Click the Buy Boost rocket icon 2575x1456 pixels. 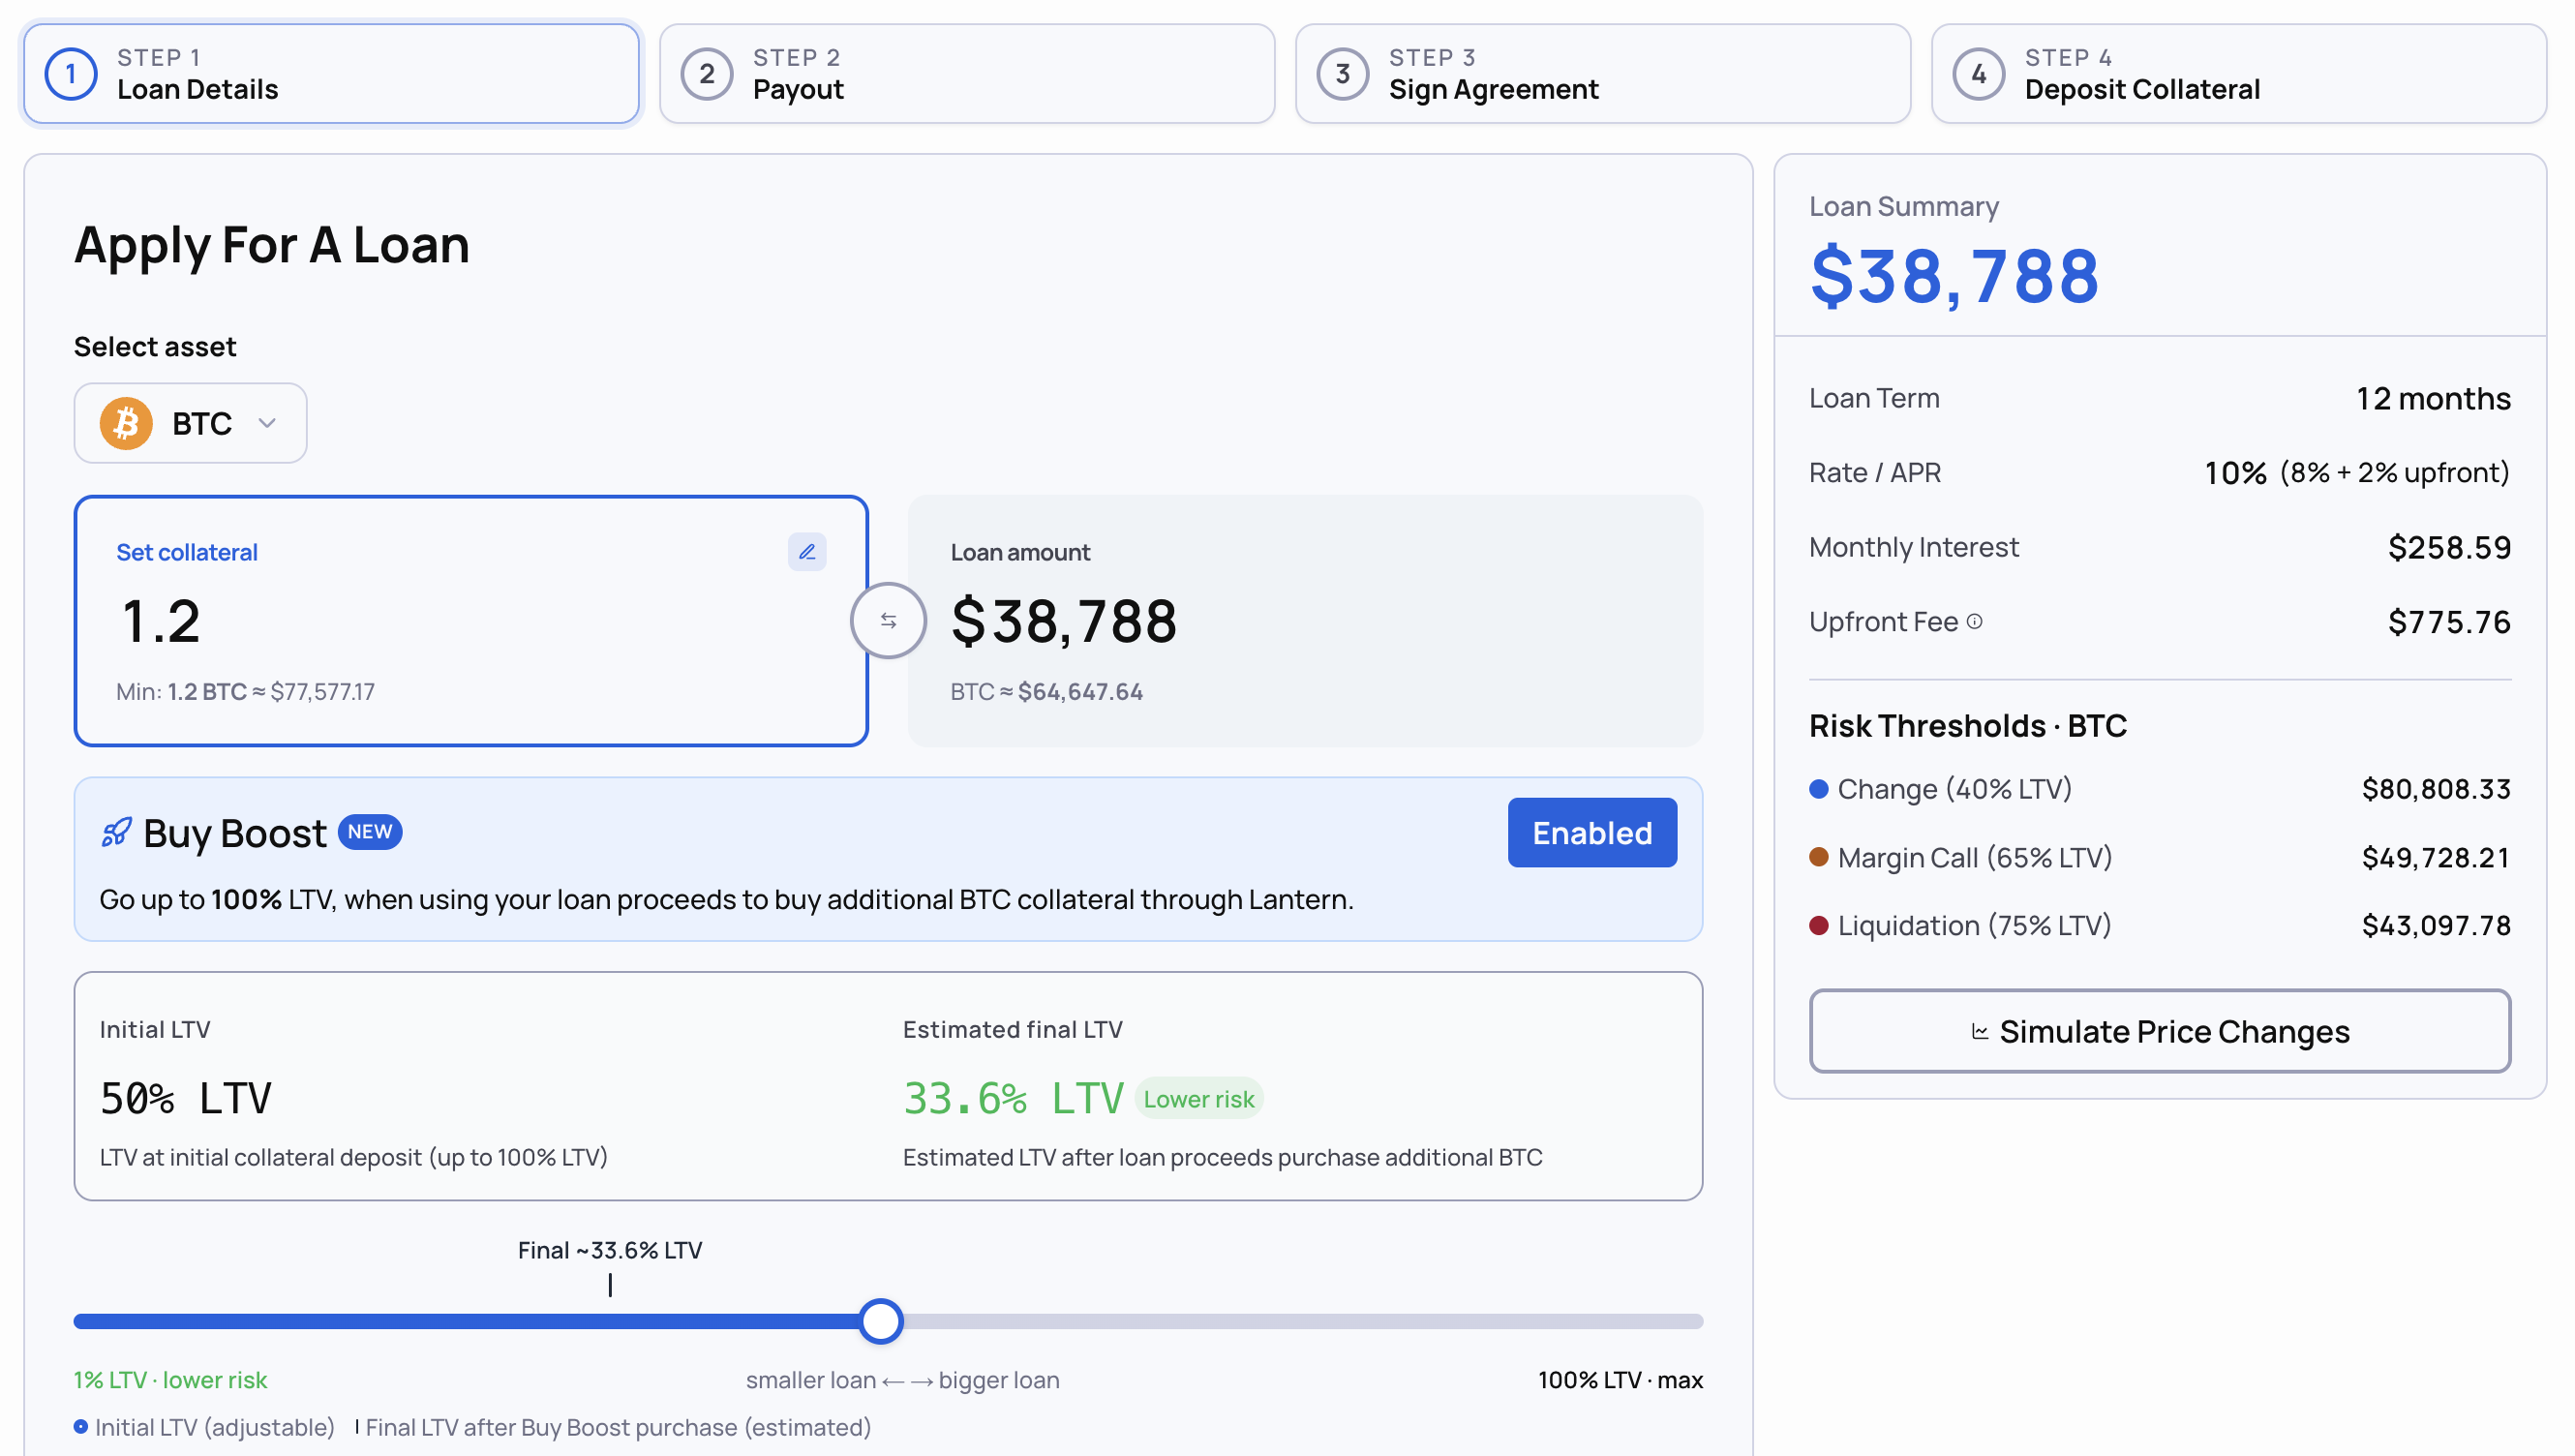click(x=116, y=832)
